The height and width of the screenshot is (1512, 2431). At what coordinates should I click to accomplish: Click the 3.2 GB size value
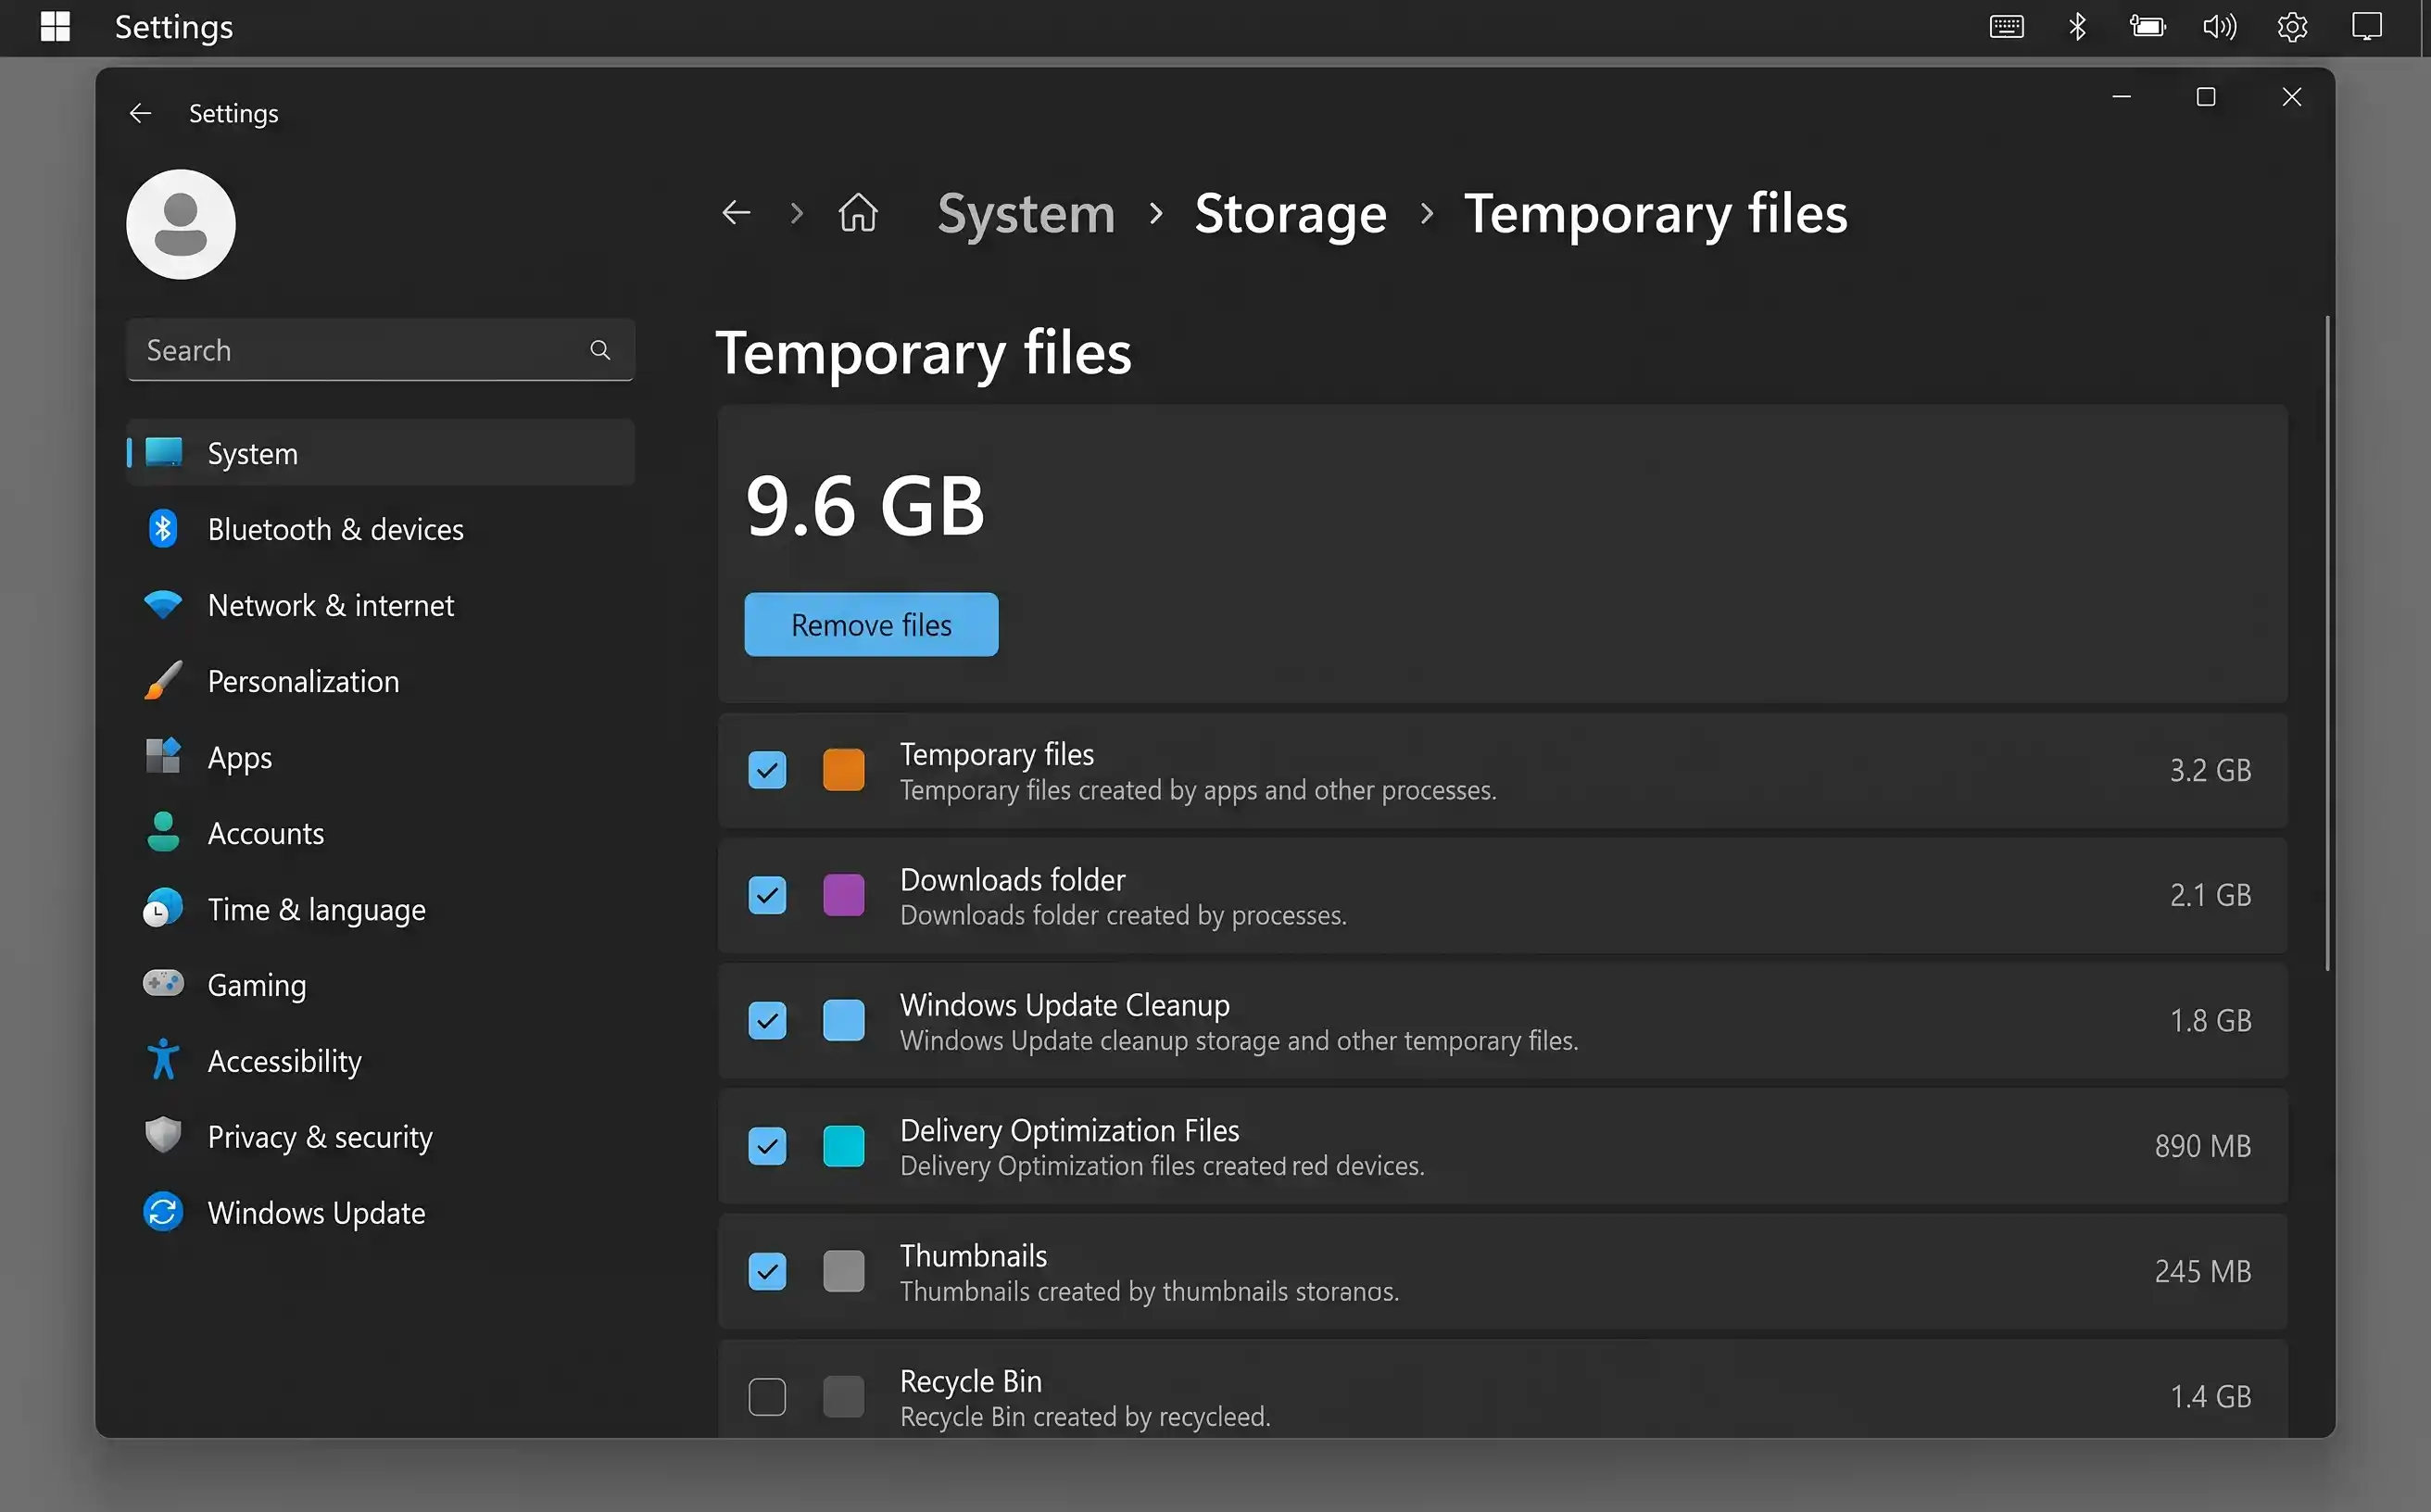click(2210, 770)
